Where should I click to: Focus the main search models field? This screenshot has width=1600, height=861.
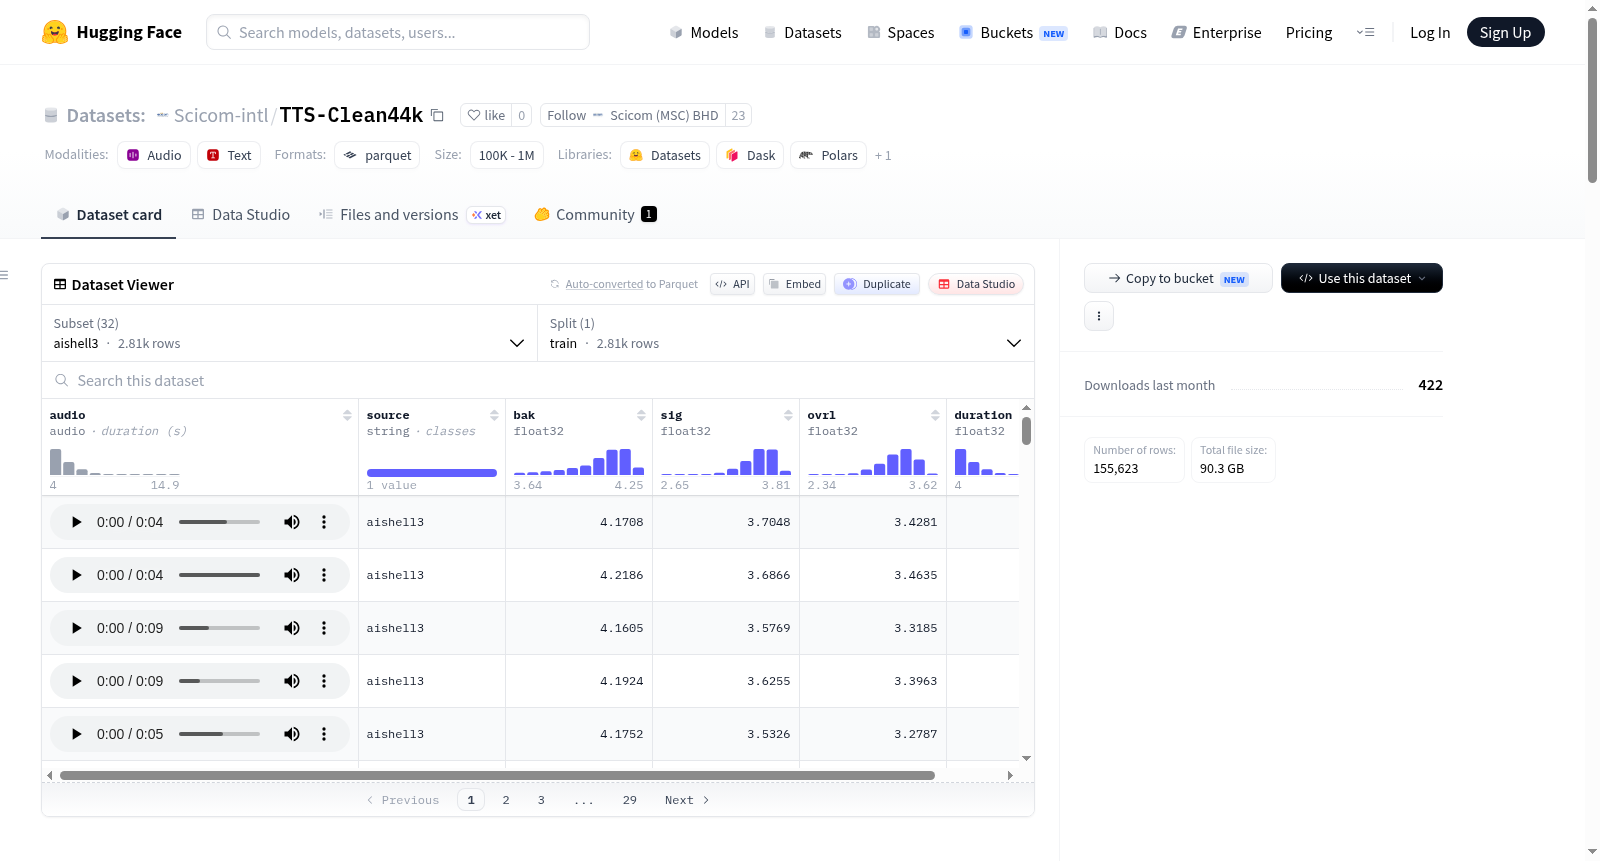click(x=398, y=32)
